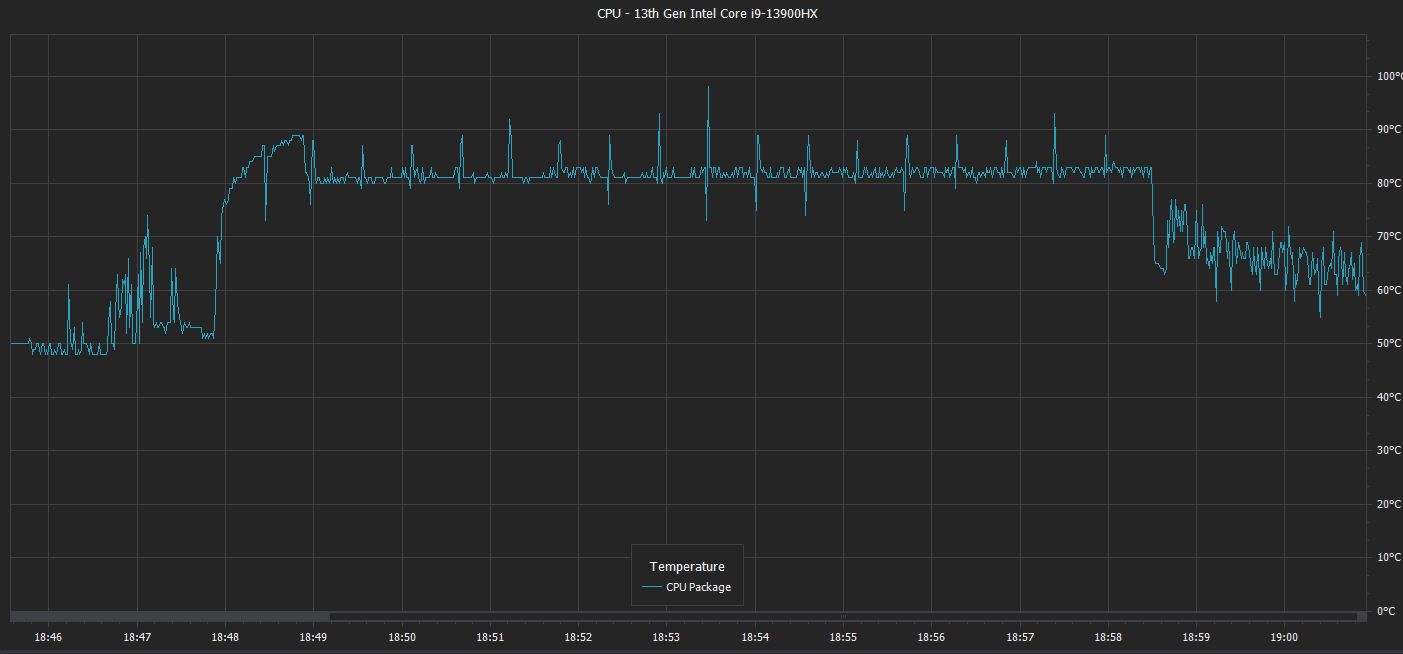Viewport: 1403px width, 654px height.
Task: Click the 100°C temperature axis label
Action: coord(1389,76)
